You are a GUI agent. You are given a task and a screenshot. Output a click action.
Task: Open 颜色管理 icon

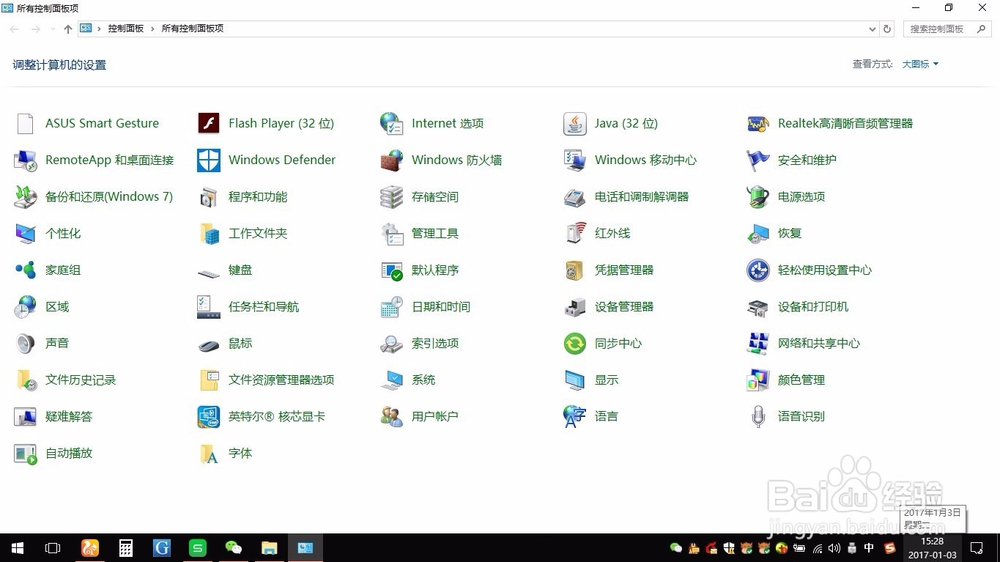[758, 380]
